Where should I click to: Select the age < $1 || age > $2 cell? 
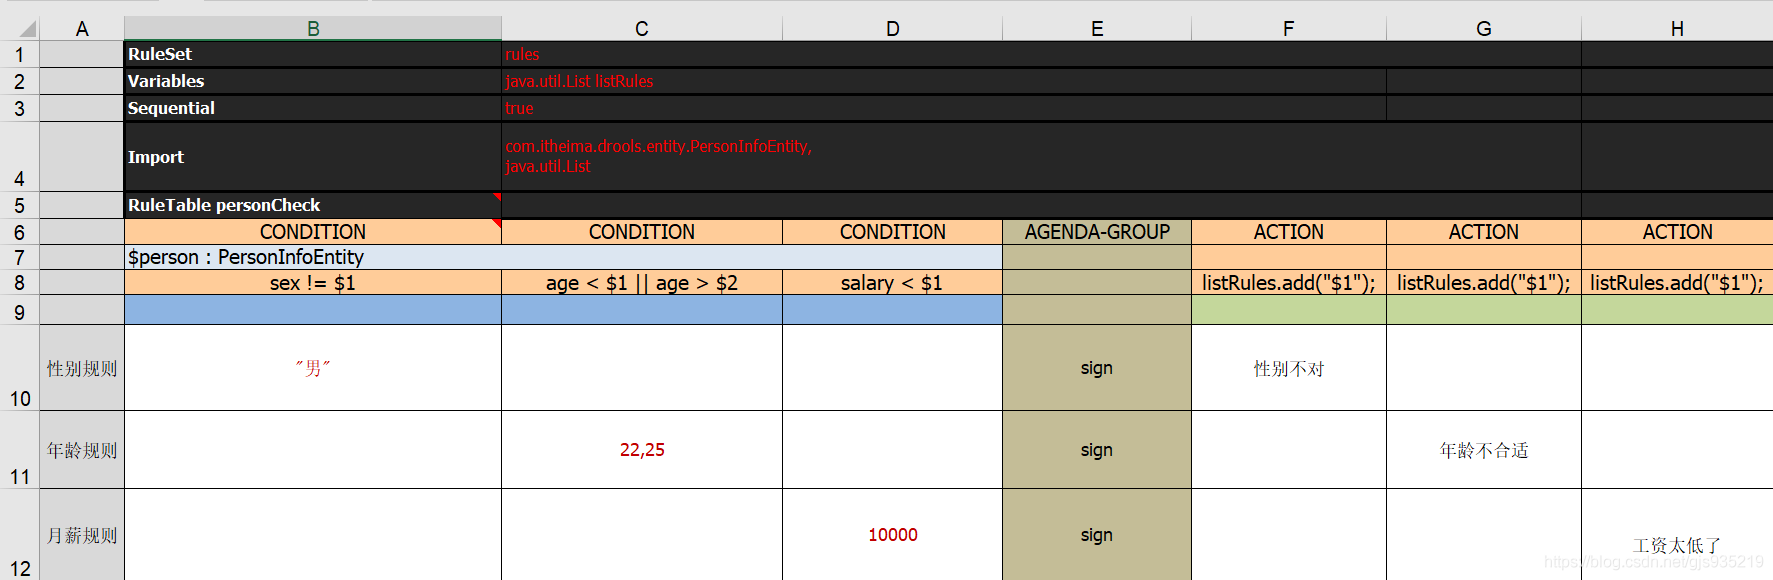642,283
